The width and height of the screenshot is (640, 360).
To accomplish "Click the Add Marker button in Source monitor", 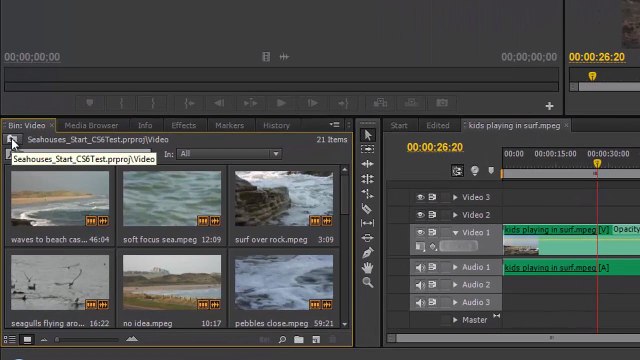I will pyautogui.click(x=90, y=103).
